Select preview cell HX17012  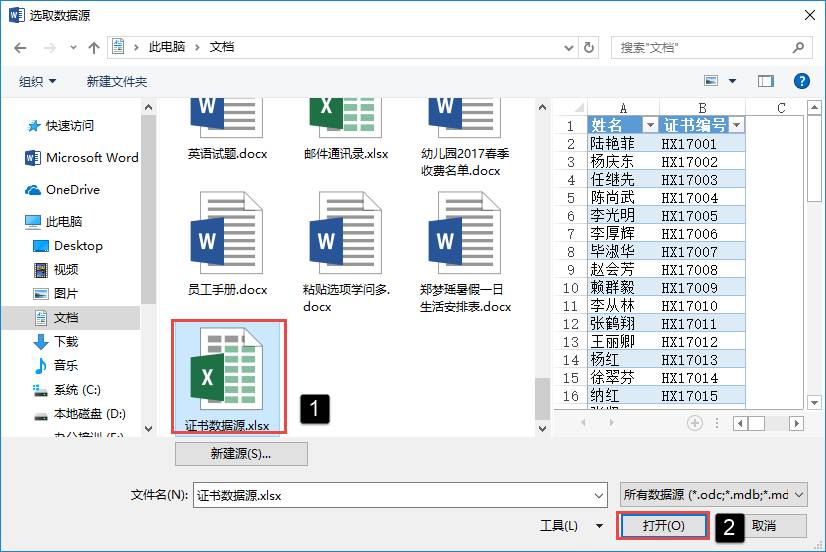tap(702, 341)
